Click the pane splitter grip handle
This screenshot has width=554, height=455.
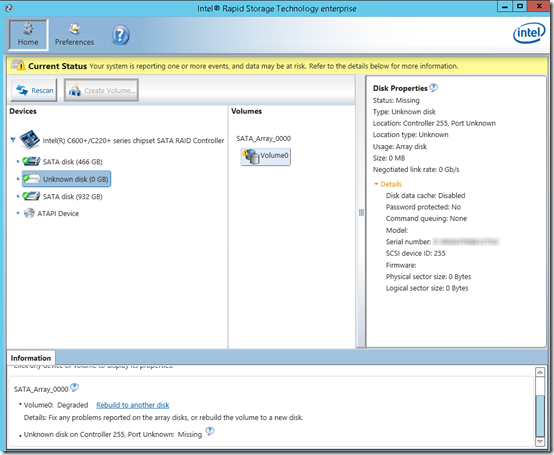coord(361,212)
